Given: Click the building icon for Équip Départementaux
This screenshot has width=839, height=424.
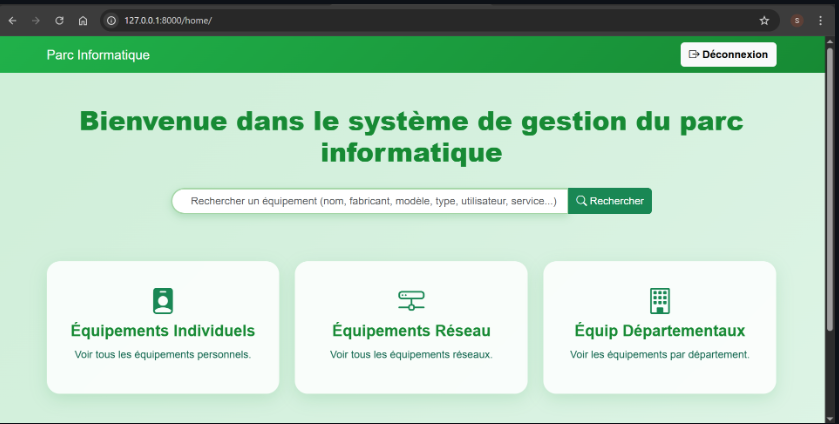Looking at the screenshot, I should (x=660, y=300).
